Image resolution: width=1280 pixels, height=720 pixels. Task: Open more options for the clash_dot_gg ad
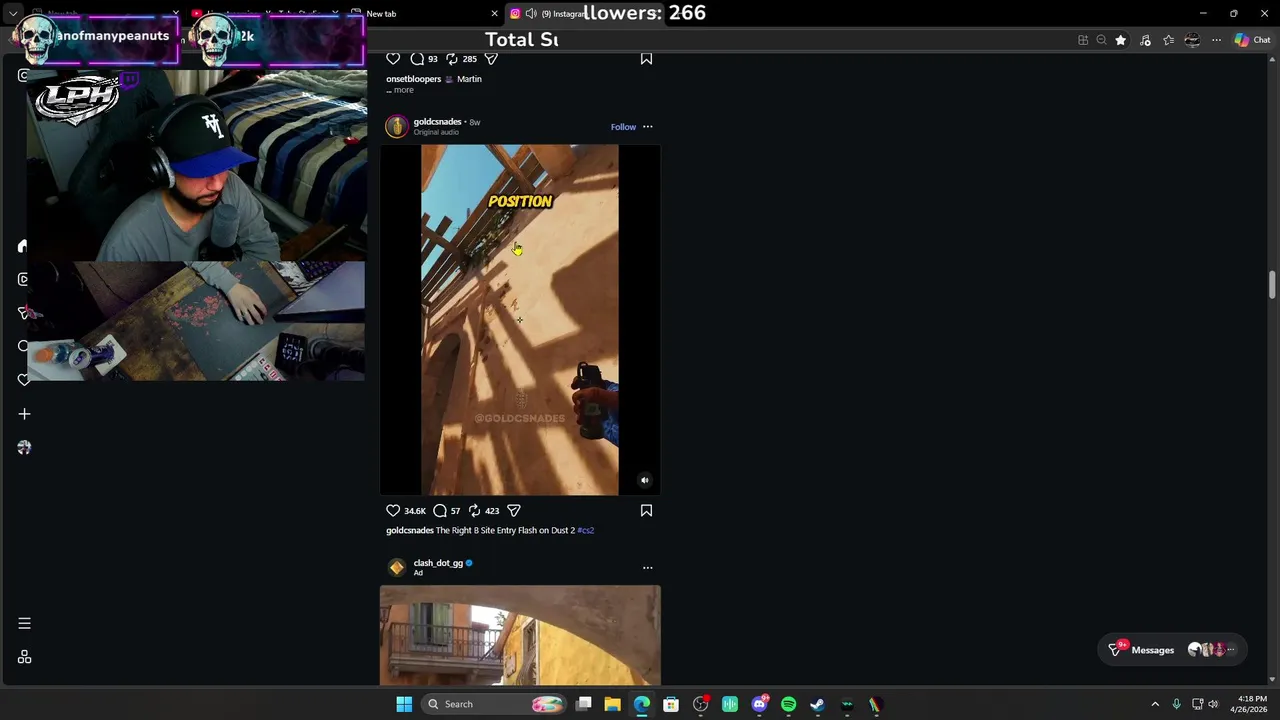pyautogui.click(x=647, y=568)
